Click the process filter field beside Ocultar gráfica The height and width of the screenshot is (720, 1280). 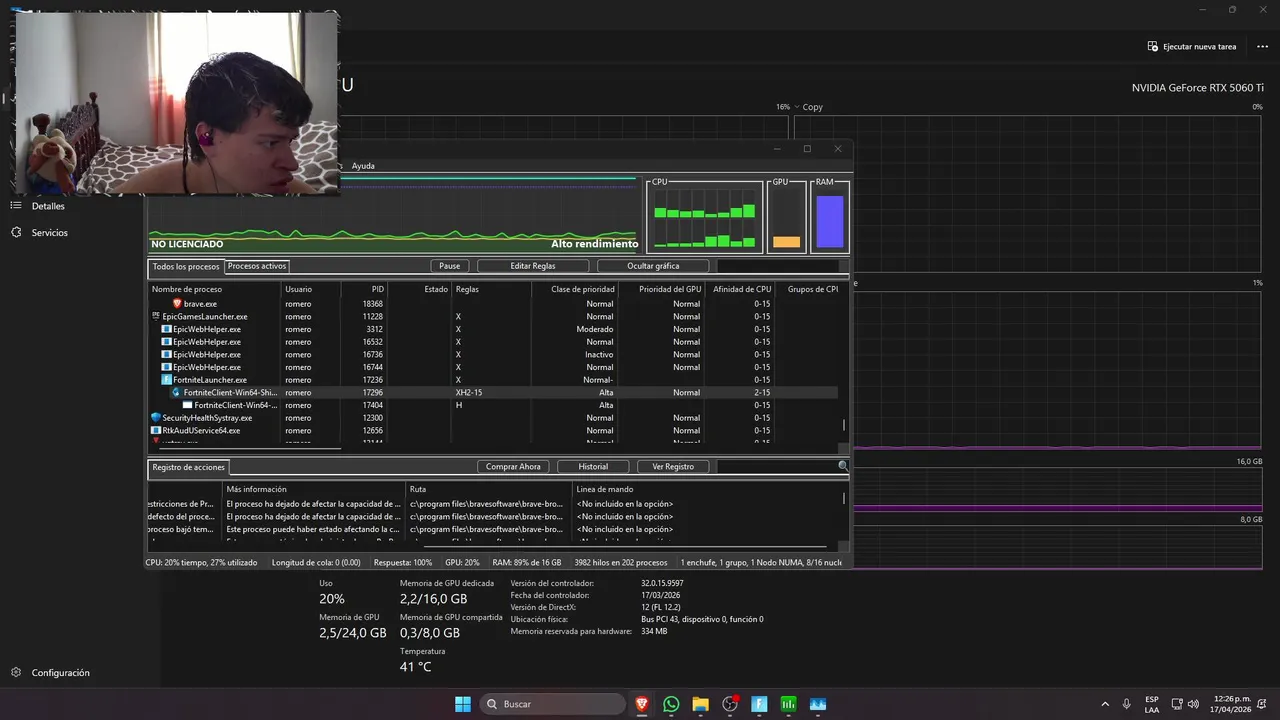pyautogui.click(x=778, y=266)
